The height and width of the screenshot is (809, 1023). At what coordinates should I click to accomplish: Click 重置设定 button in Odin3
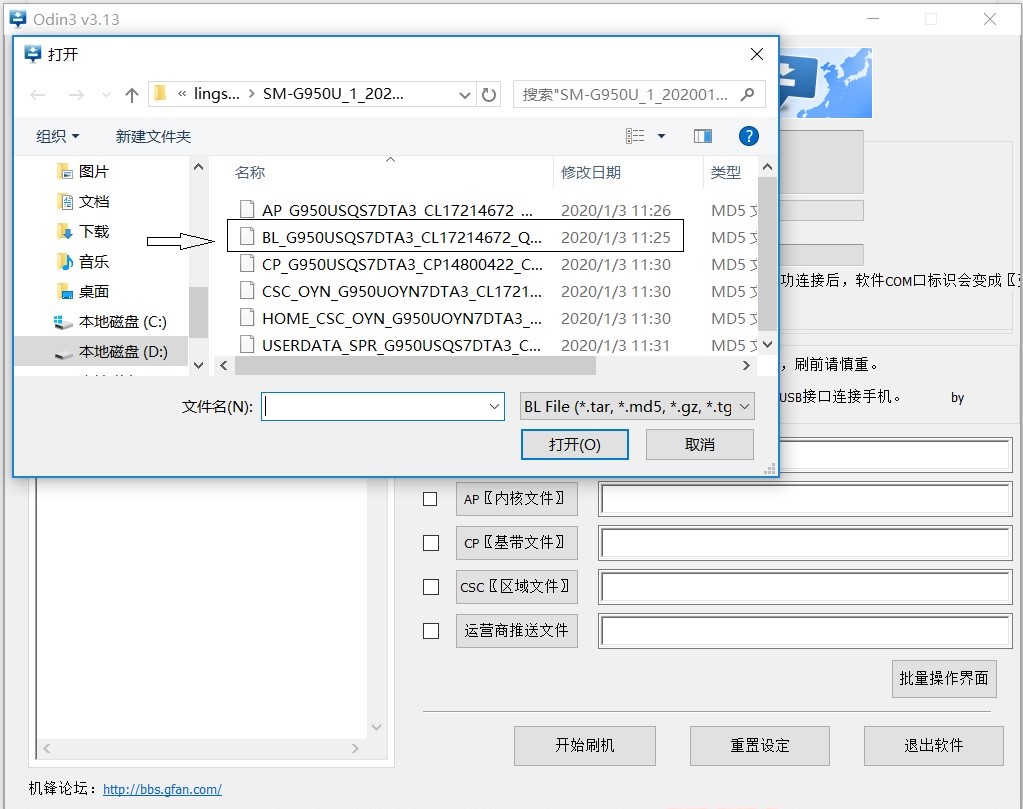[760, 746]
